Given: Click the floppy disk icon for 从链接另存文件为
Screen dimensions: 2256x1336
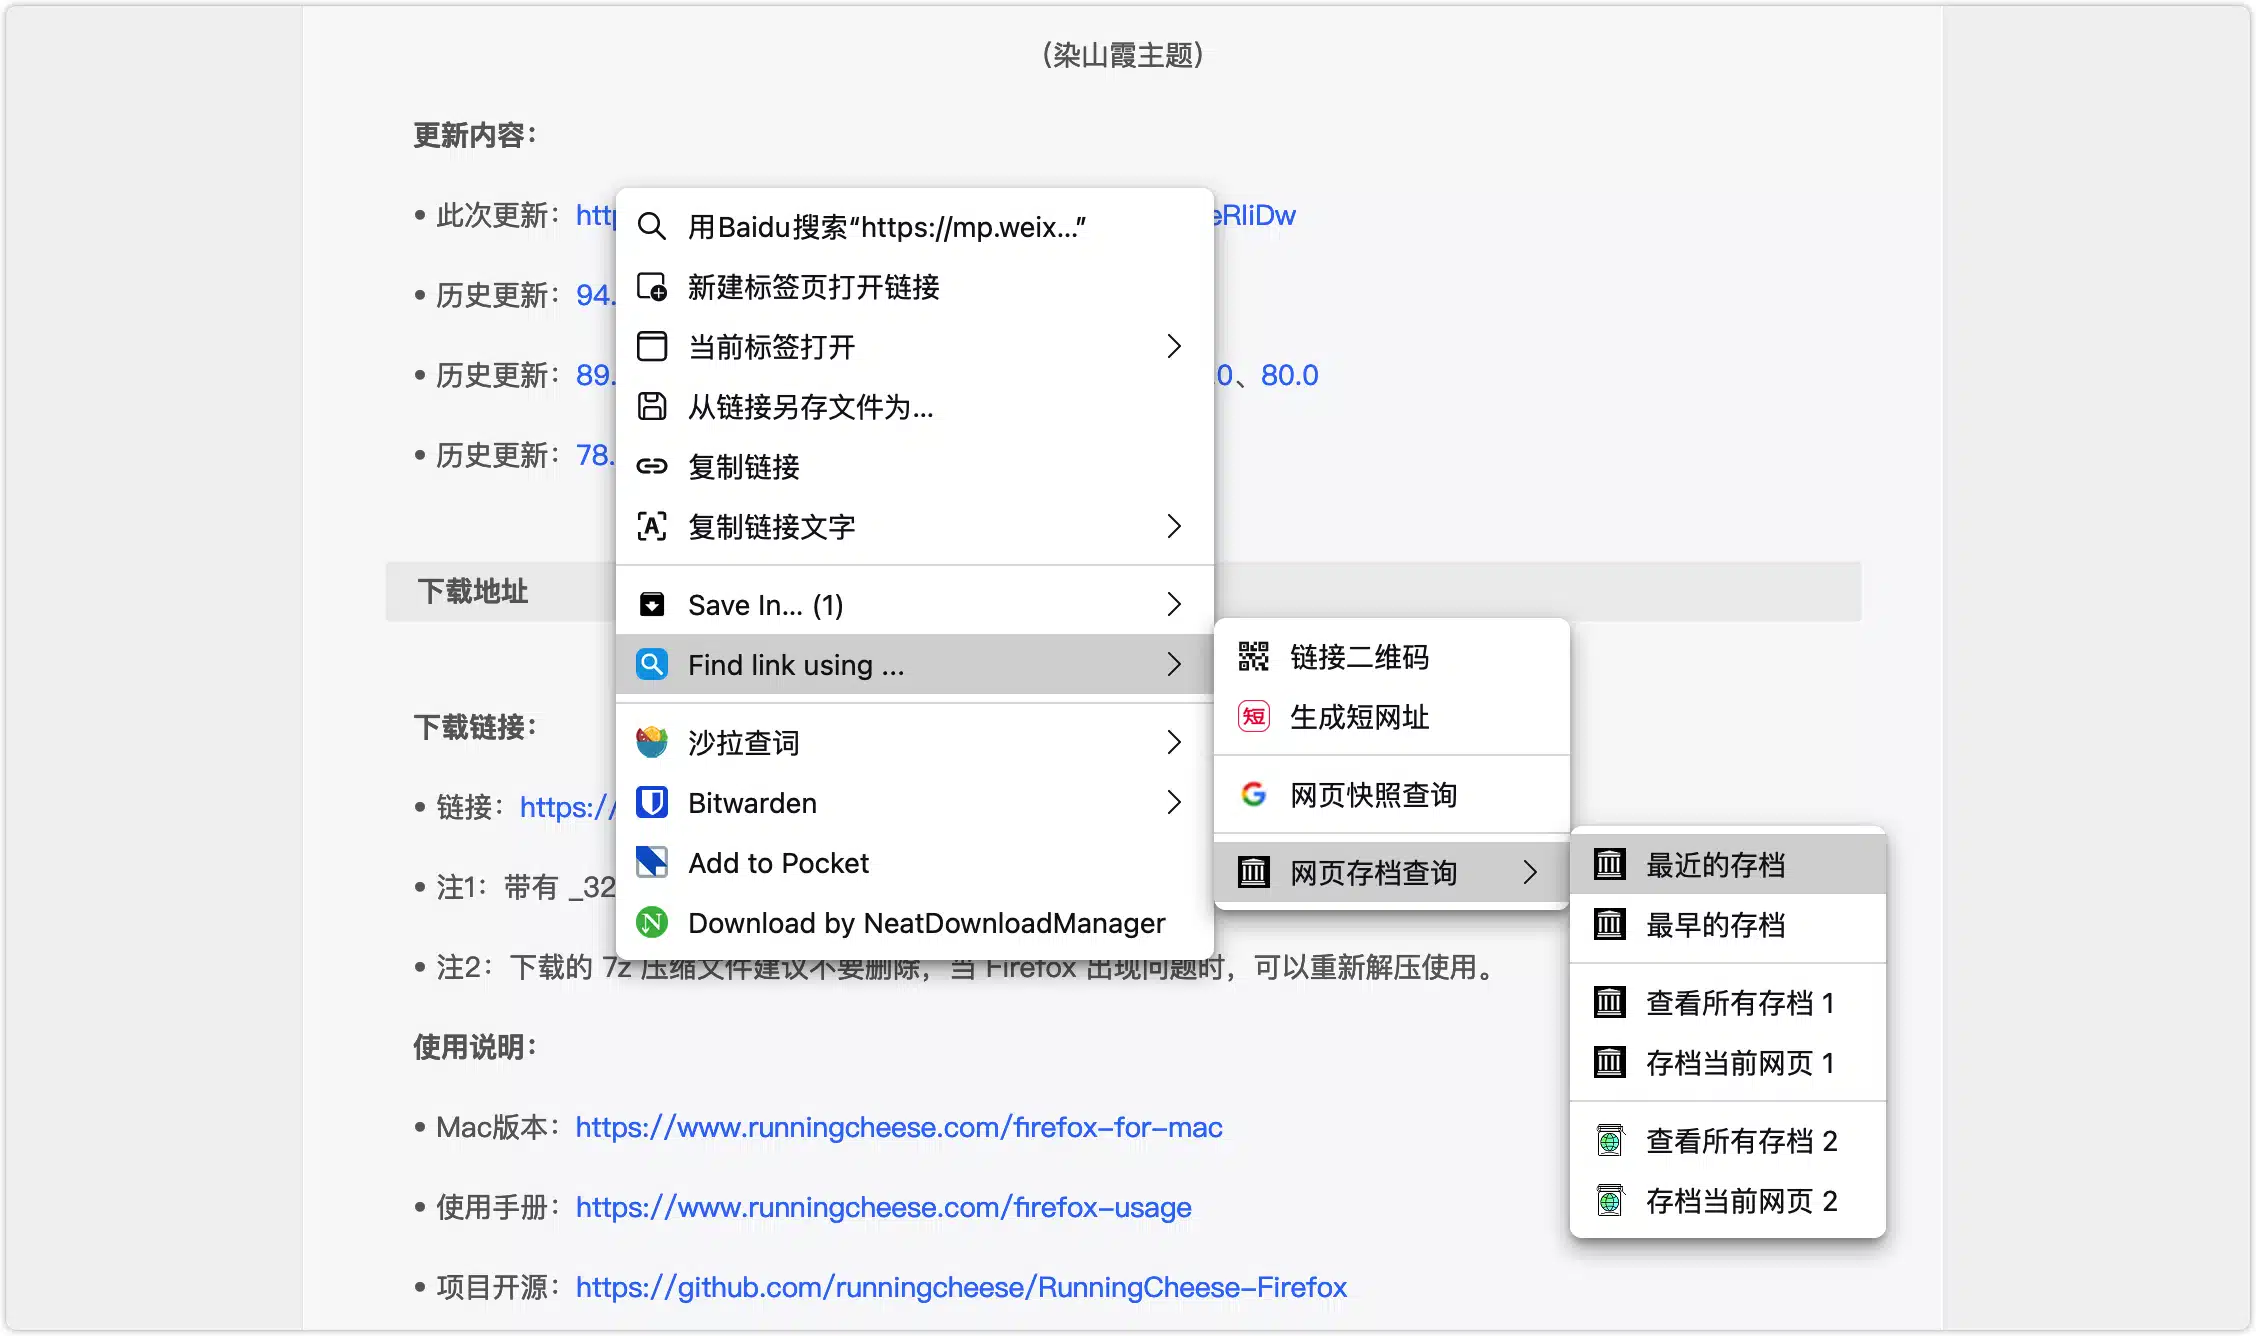Looking at the screenshot, I should tap(652, 407).
